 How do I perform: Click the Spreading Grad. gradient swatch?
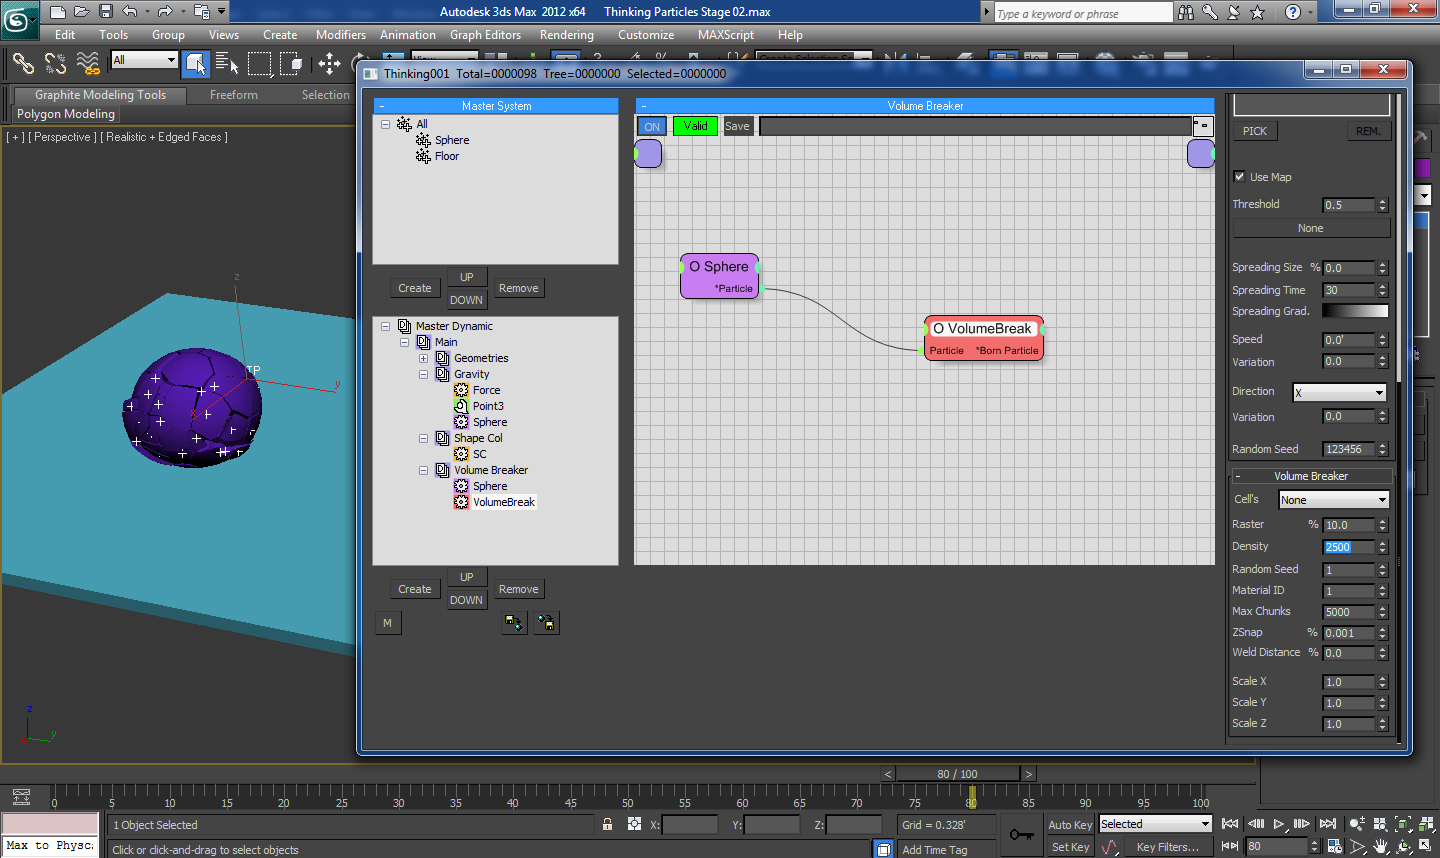[x=1355, y=311]
